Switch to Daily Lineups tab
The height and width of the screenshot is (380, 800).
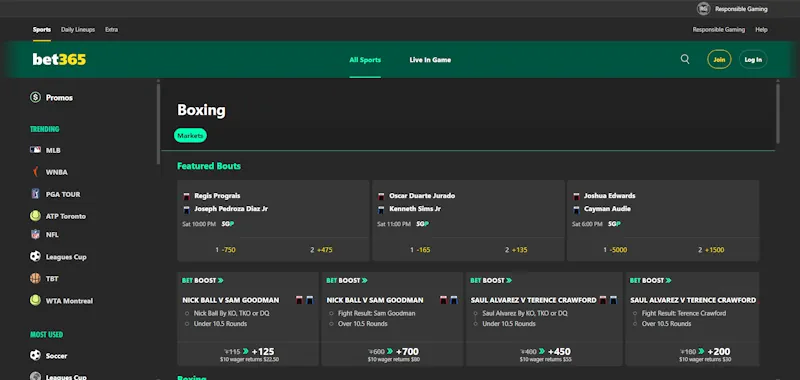(78, 30)
